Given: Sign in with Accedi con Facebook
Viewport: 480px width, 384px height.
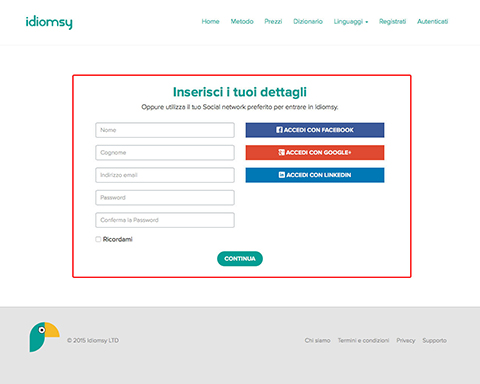Looking at the screenshot, I should [x=315, y=130].
